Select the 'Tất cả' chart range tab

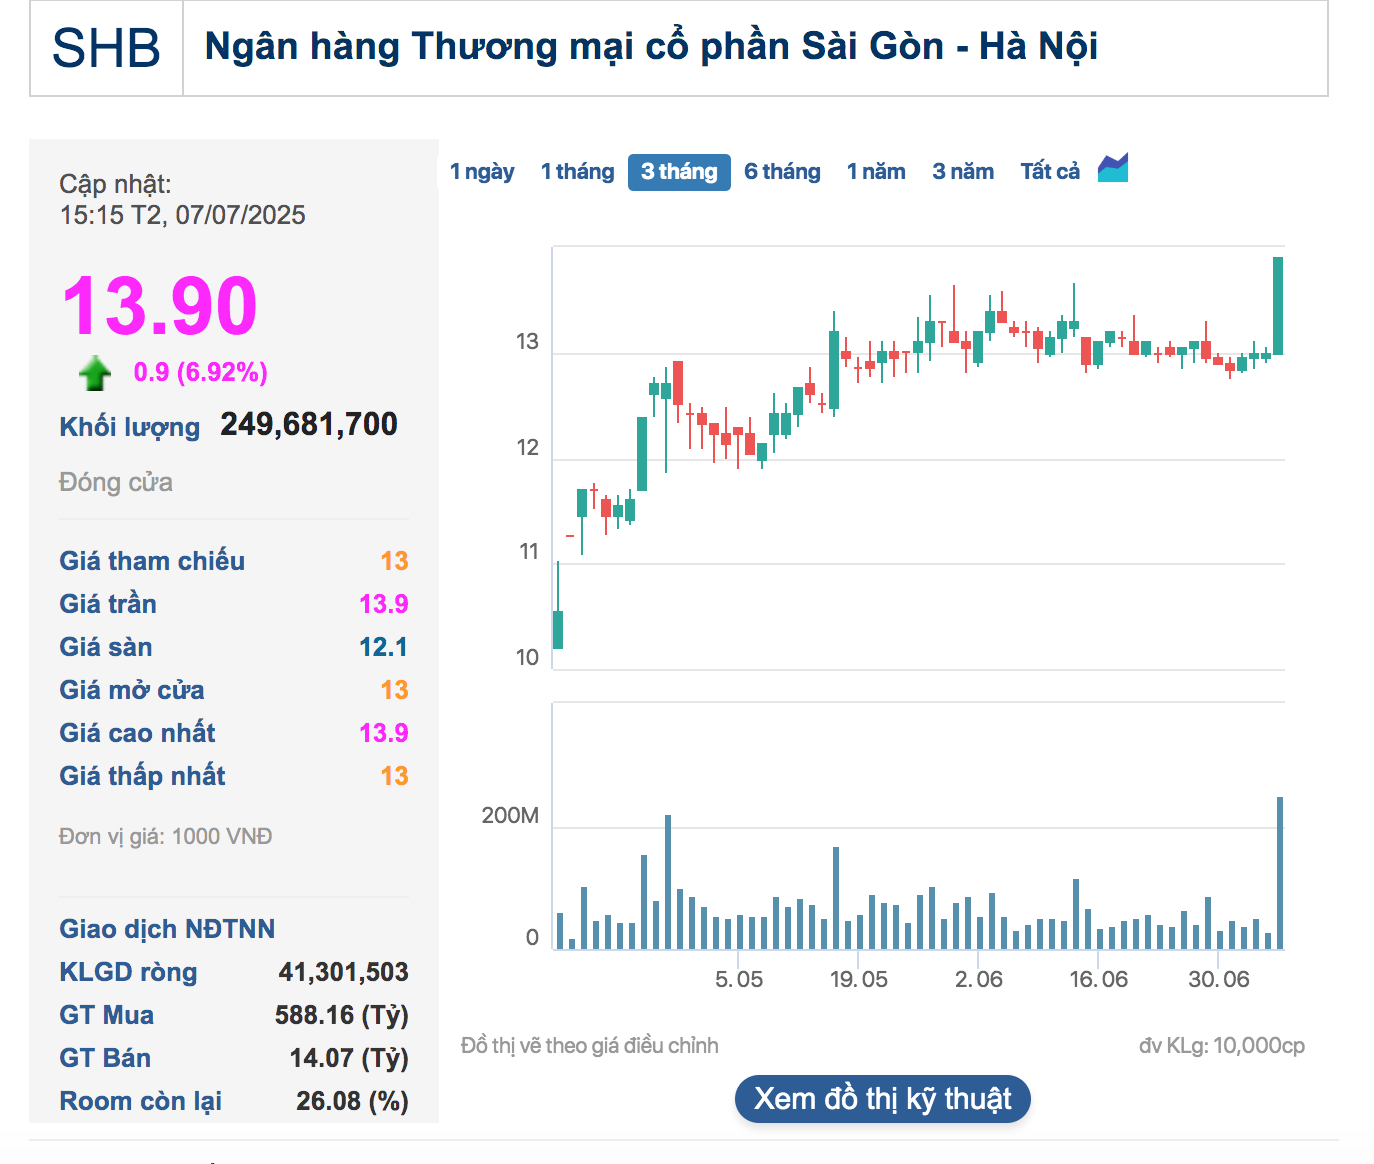[x=1050, y=171]
